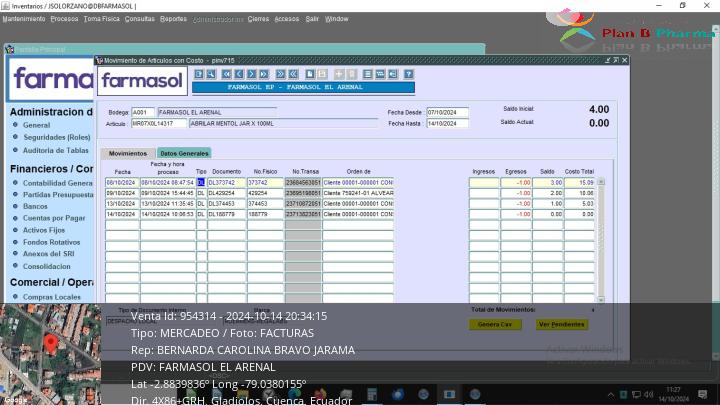The height and width of the screenshot is (405, 720).
Task: Open Cuentas por Pagar in sidebar
Action: point(54,218)
